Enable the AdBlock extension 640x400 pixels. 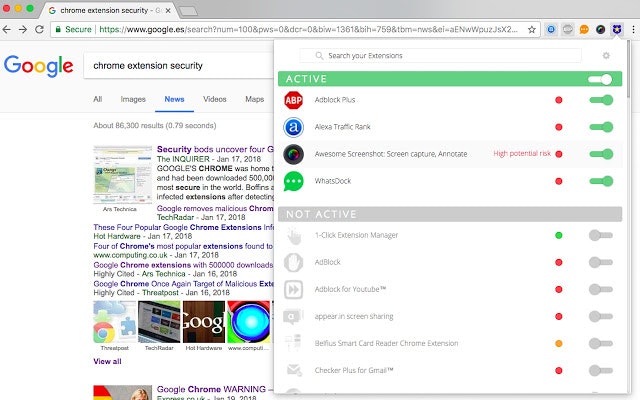pyautogui.click(x=601, y=262)
